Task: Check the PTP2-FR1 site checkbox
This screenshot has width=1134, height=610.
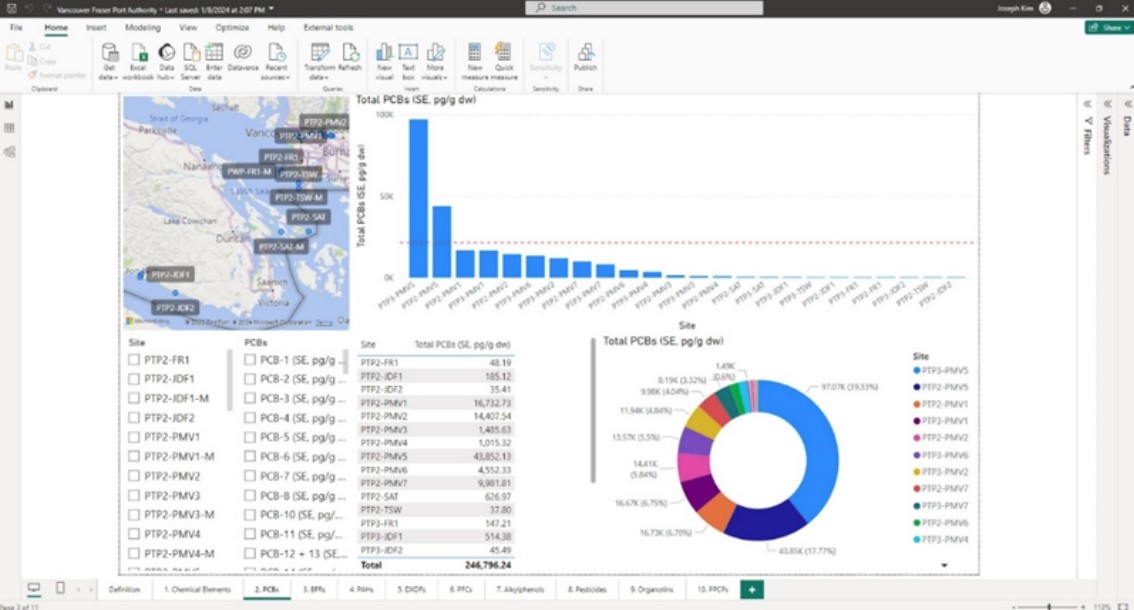Action: (x=134, y=360)
